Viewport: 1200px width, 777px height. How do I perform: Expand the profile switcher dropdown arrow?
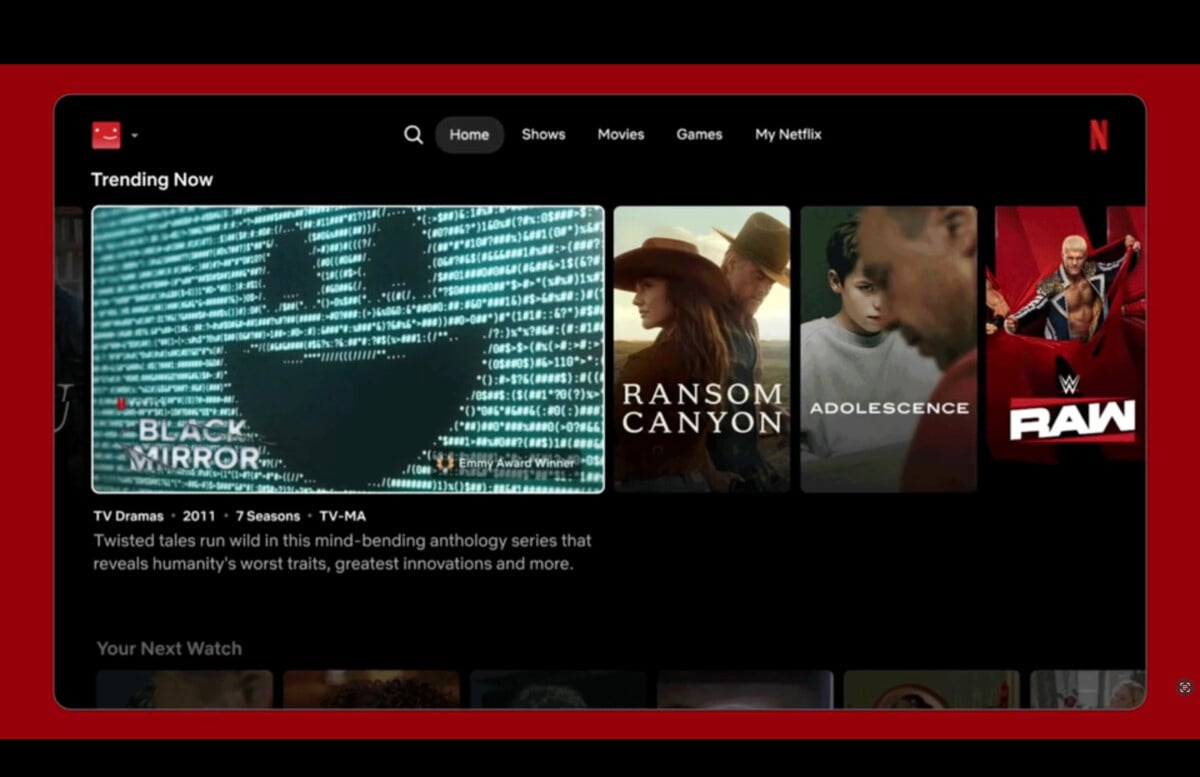point(135,136)
